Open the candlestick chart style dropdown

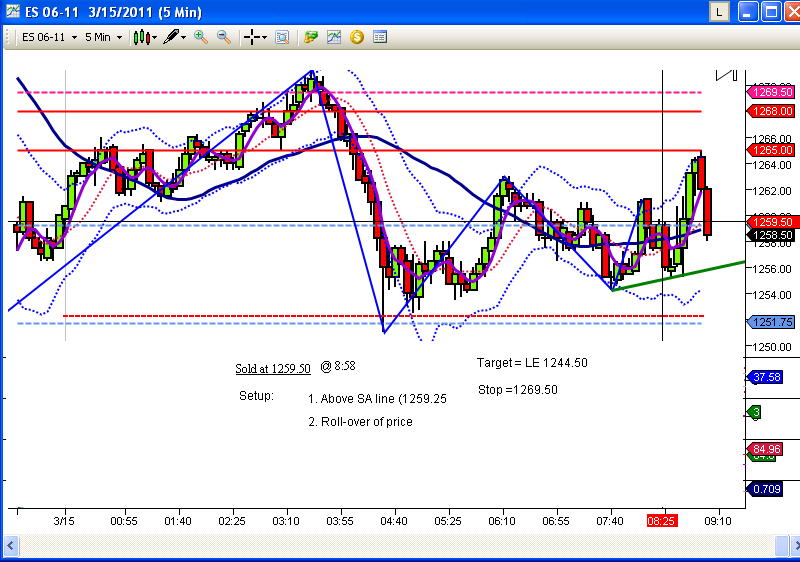coord(144,37)
